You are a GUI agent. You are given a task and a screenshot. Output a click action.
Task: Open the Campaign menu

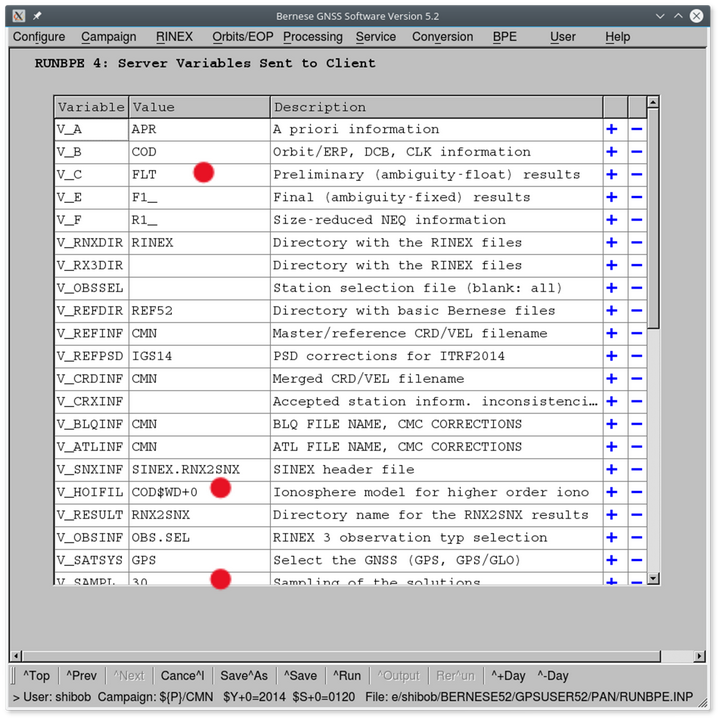click(109, 37)
